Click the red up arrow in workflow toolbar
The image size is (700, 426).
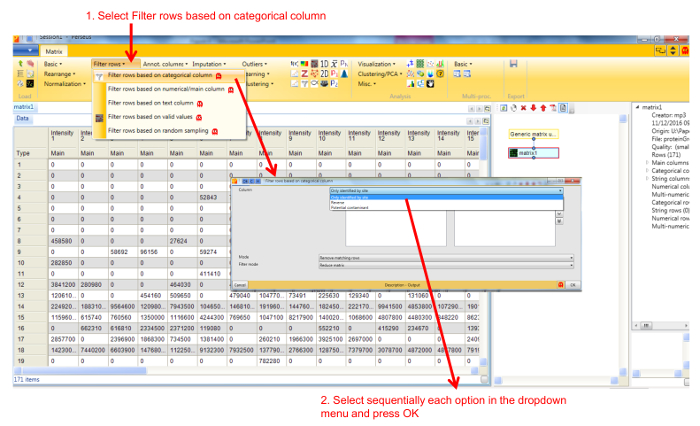541,107
